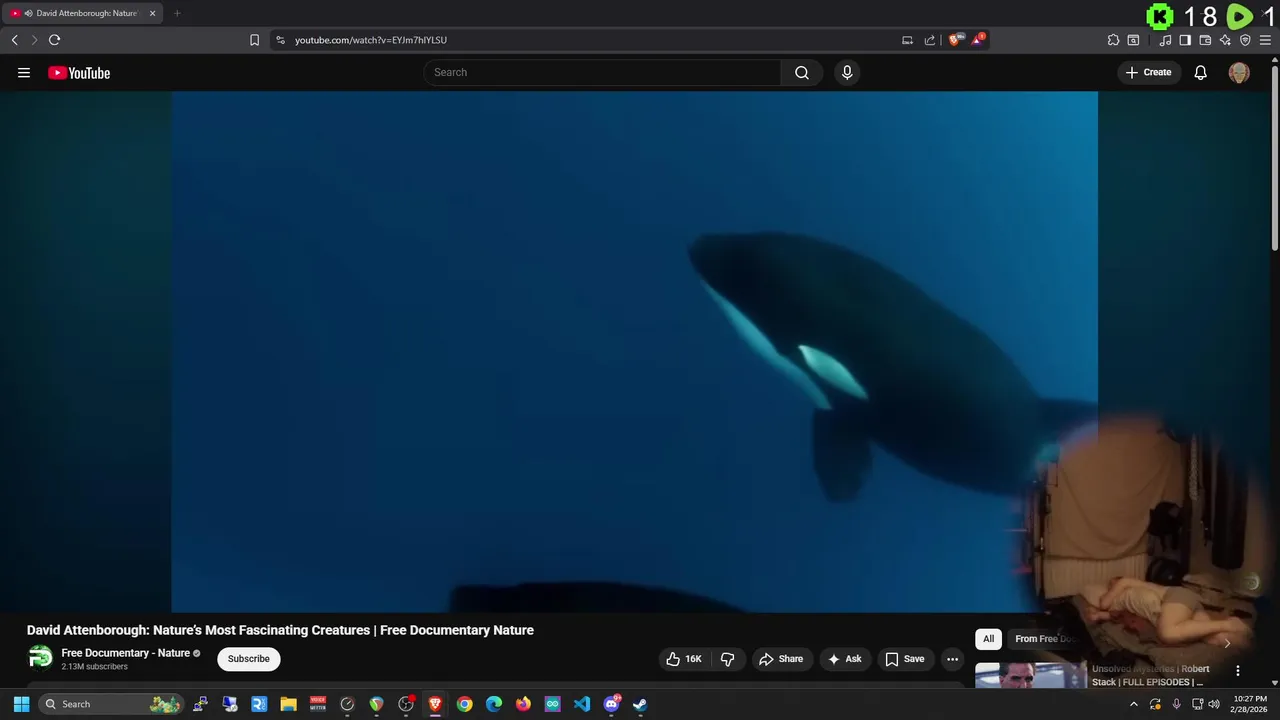Open the Unsolved Mysteries recommended video thumbnail
The height and width of the screenshot is (720, 1280).
pos(1031,676)
